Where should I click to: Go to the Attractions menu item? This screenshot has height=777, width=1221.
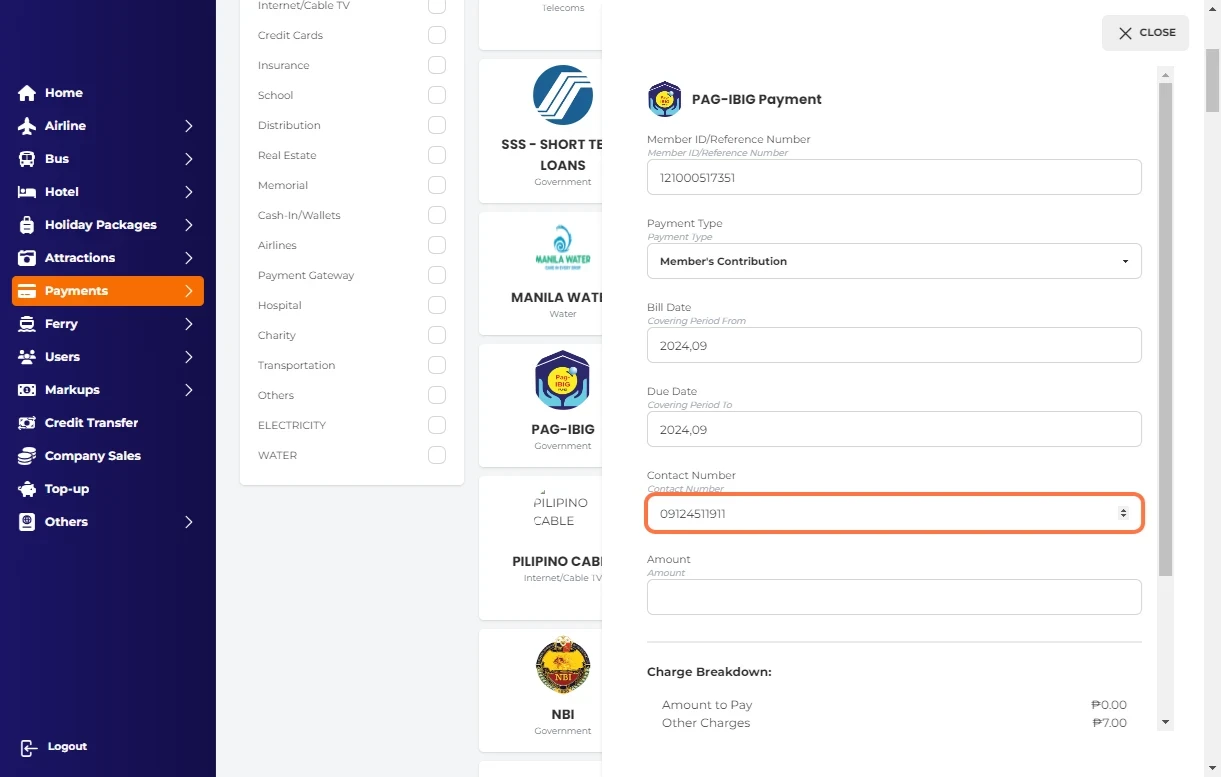[80, 258]
